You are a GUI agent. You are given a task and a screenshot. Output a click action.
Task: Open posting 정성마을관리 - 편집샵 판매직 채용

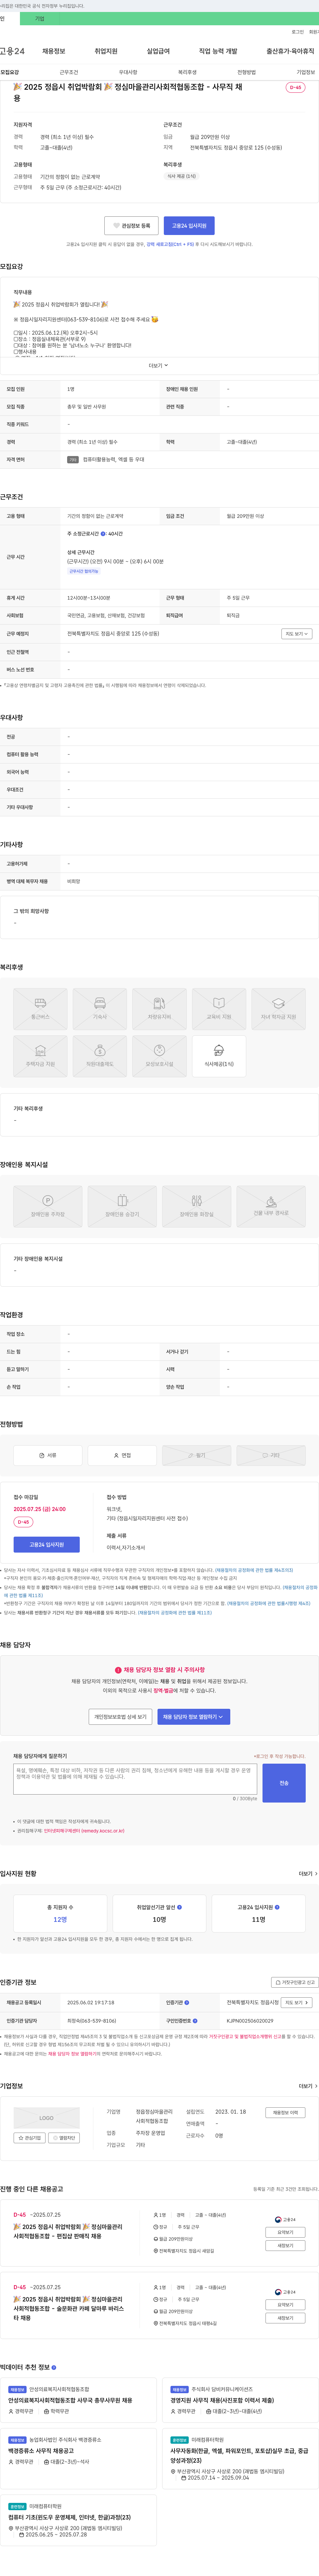[x=68, y=2231]
